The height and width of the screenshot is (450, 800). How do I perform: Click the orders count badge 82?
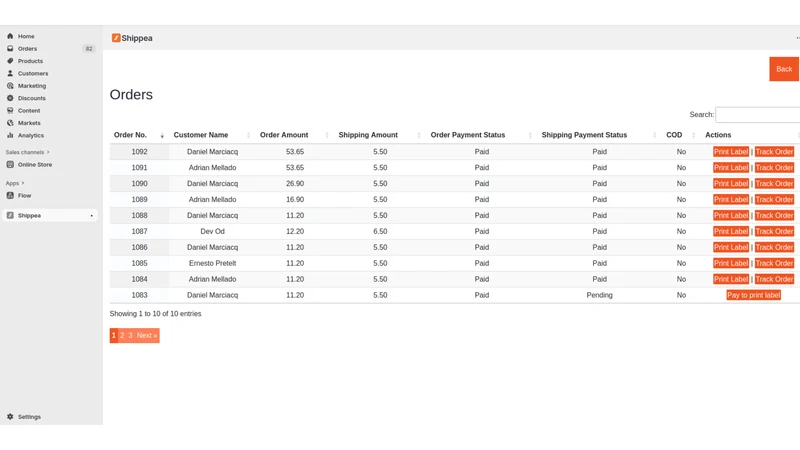point(89,48)
